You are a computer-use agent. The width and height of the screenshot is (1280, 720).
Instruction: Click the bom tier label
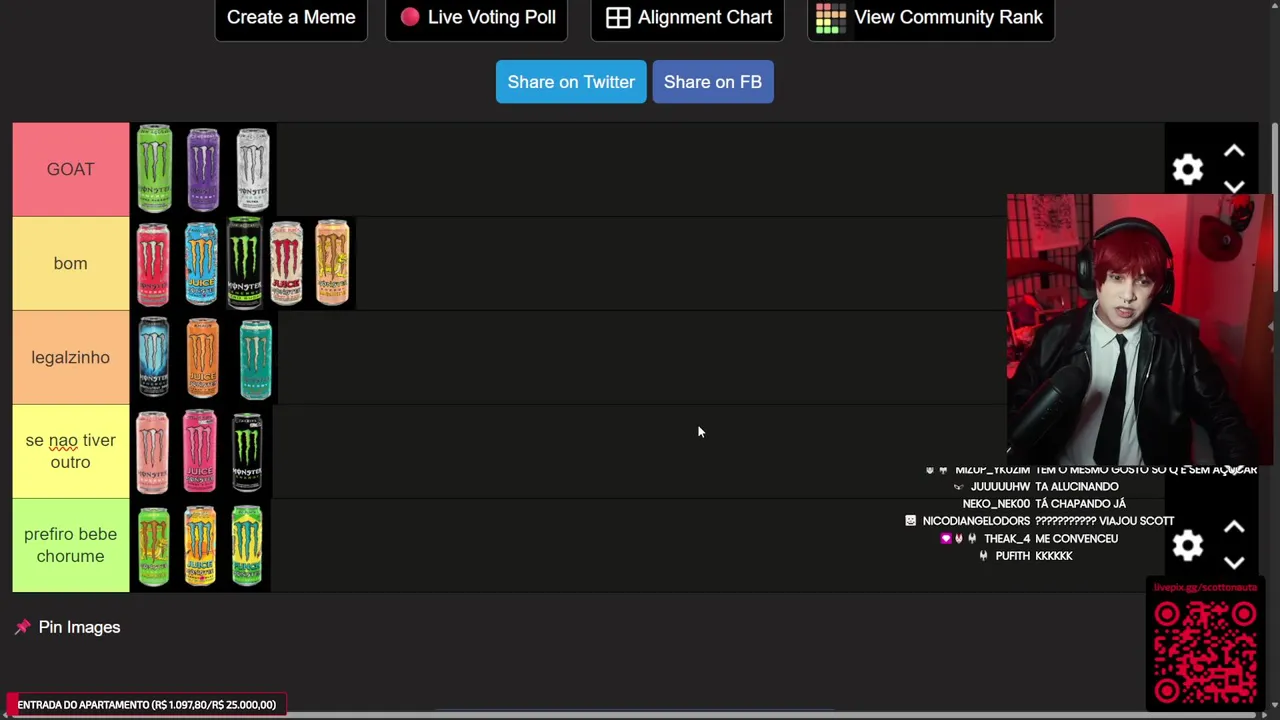pyautogui.click(x=71, y=263)
